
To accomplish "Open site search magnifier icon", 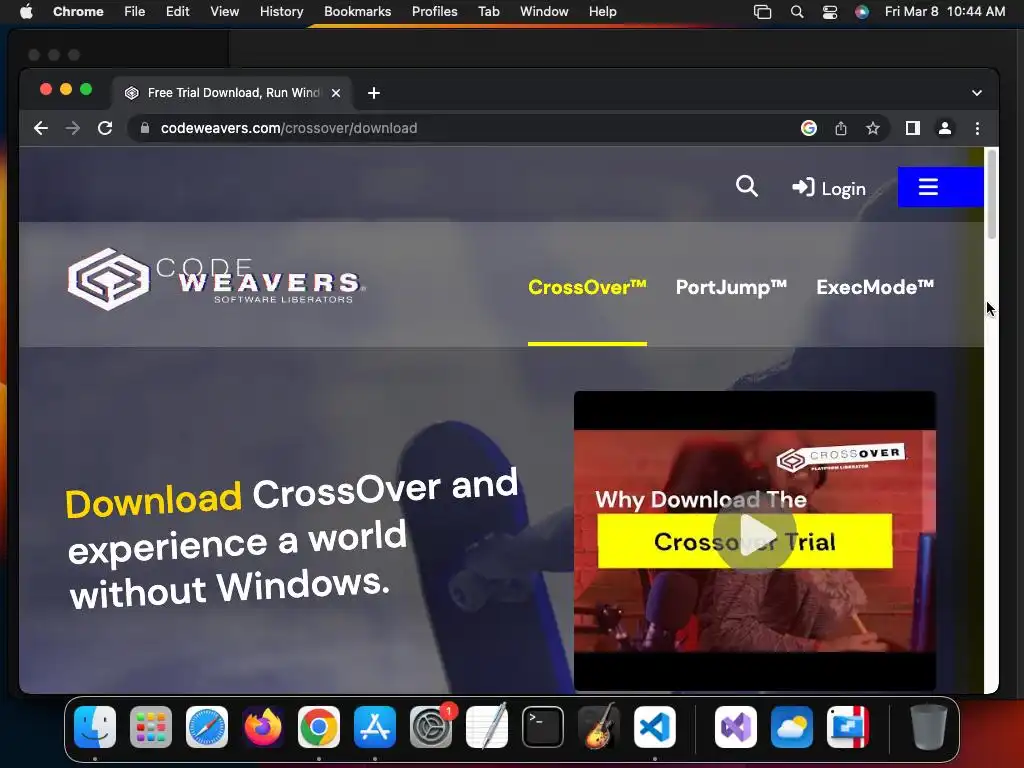I will pos(747,187).
